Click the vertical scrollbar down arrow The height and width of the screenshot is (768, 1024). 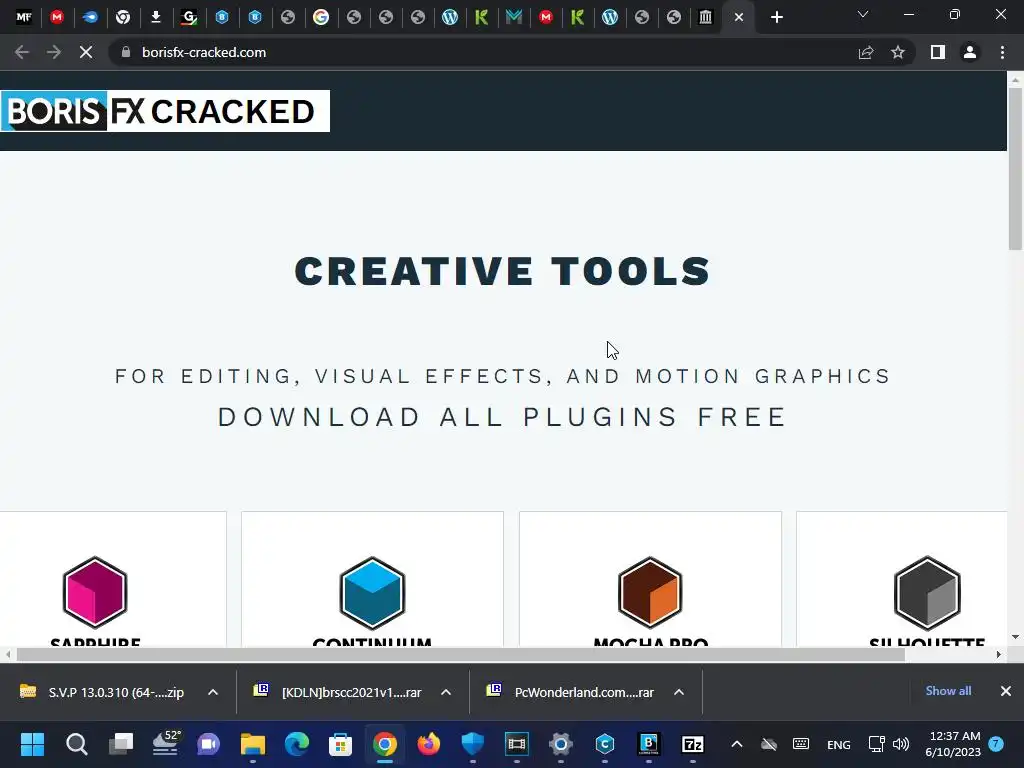1015,637
